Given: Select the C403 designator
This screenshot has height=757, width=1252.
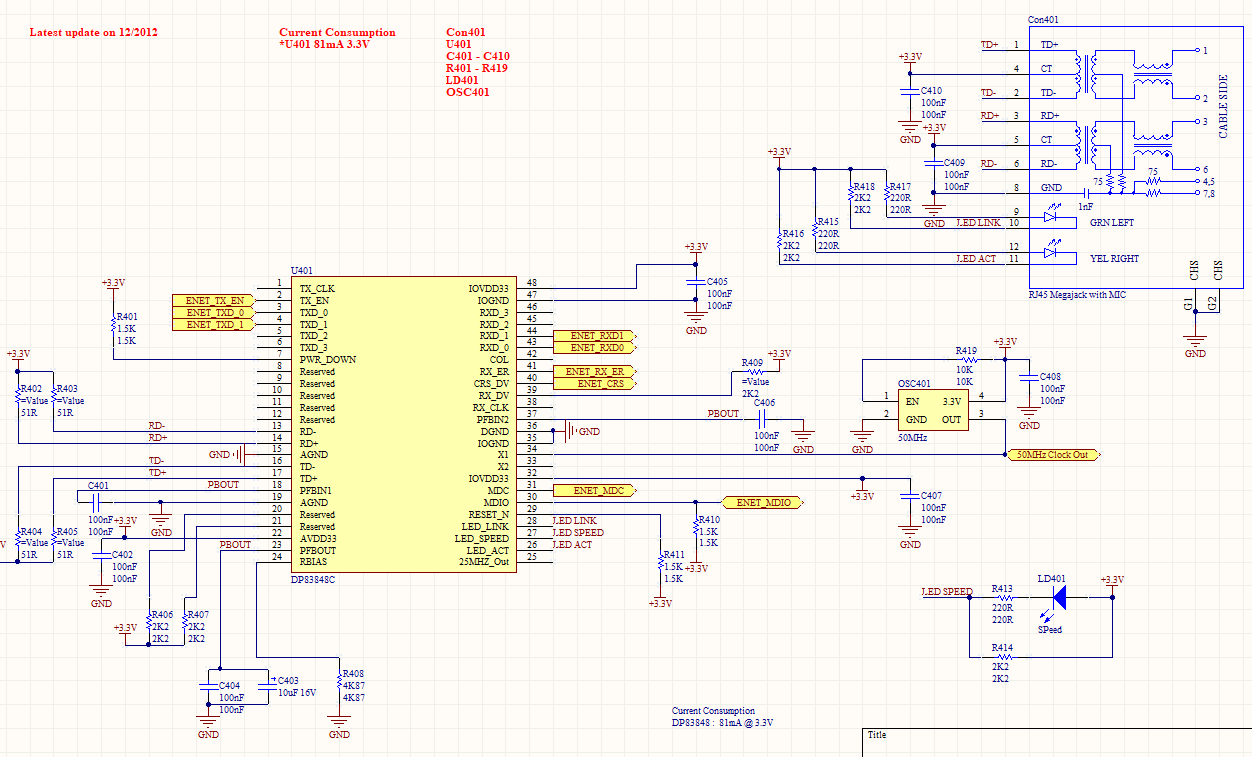Looking at the screenshot, I should click(288, 681).
